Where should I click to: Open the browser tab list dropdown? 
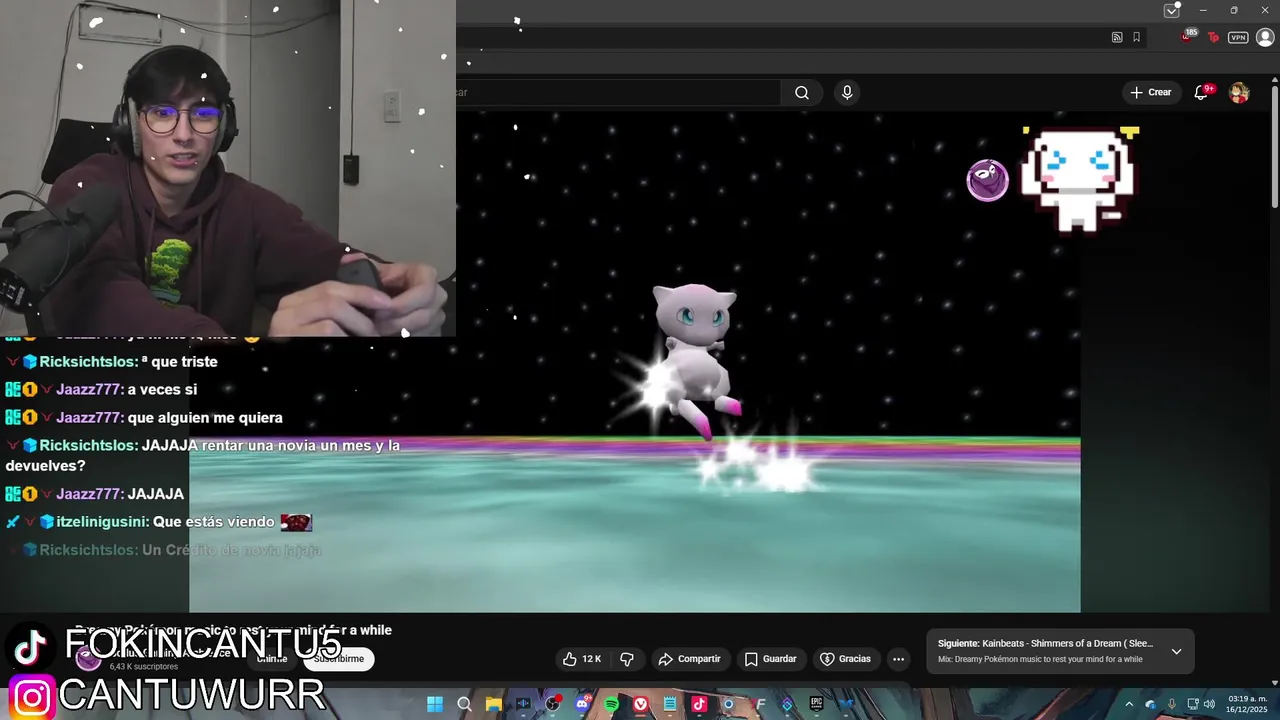[x=1171, y=10]
